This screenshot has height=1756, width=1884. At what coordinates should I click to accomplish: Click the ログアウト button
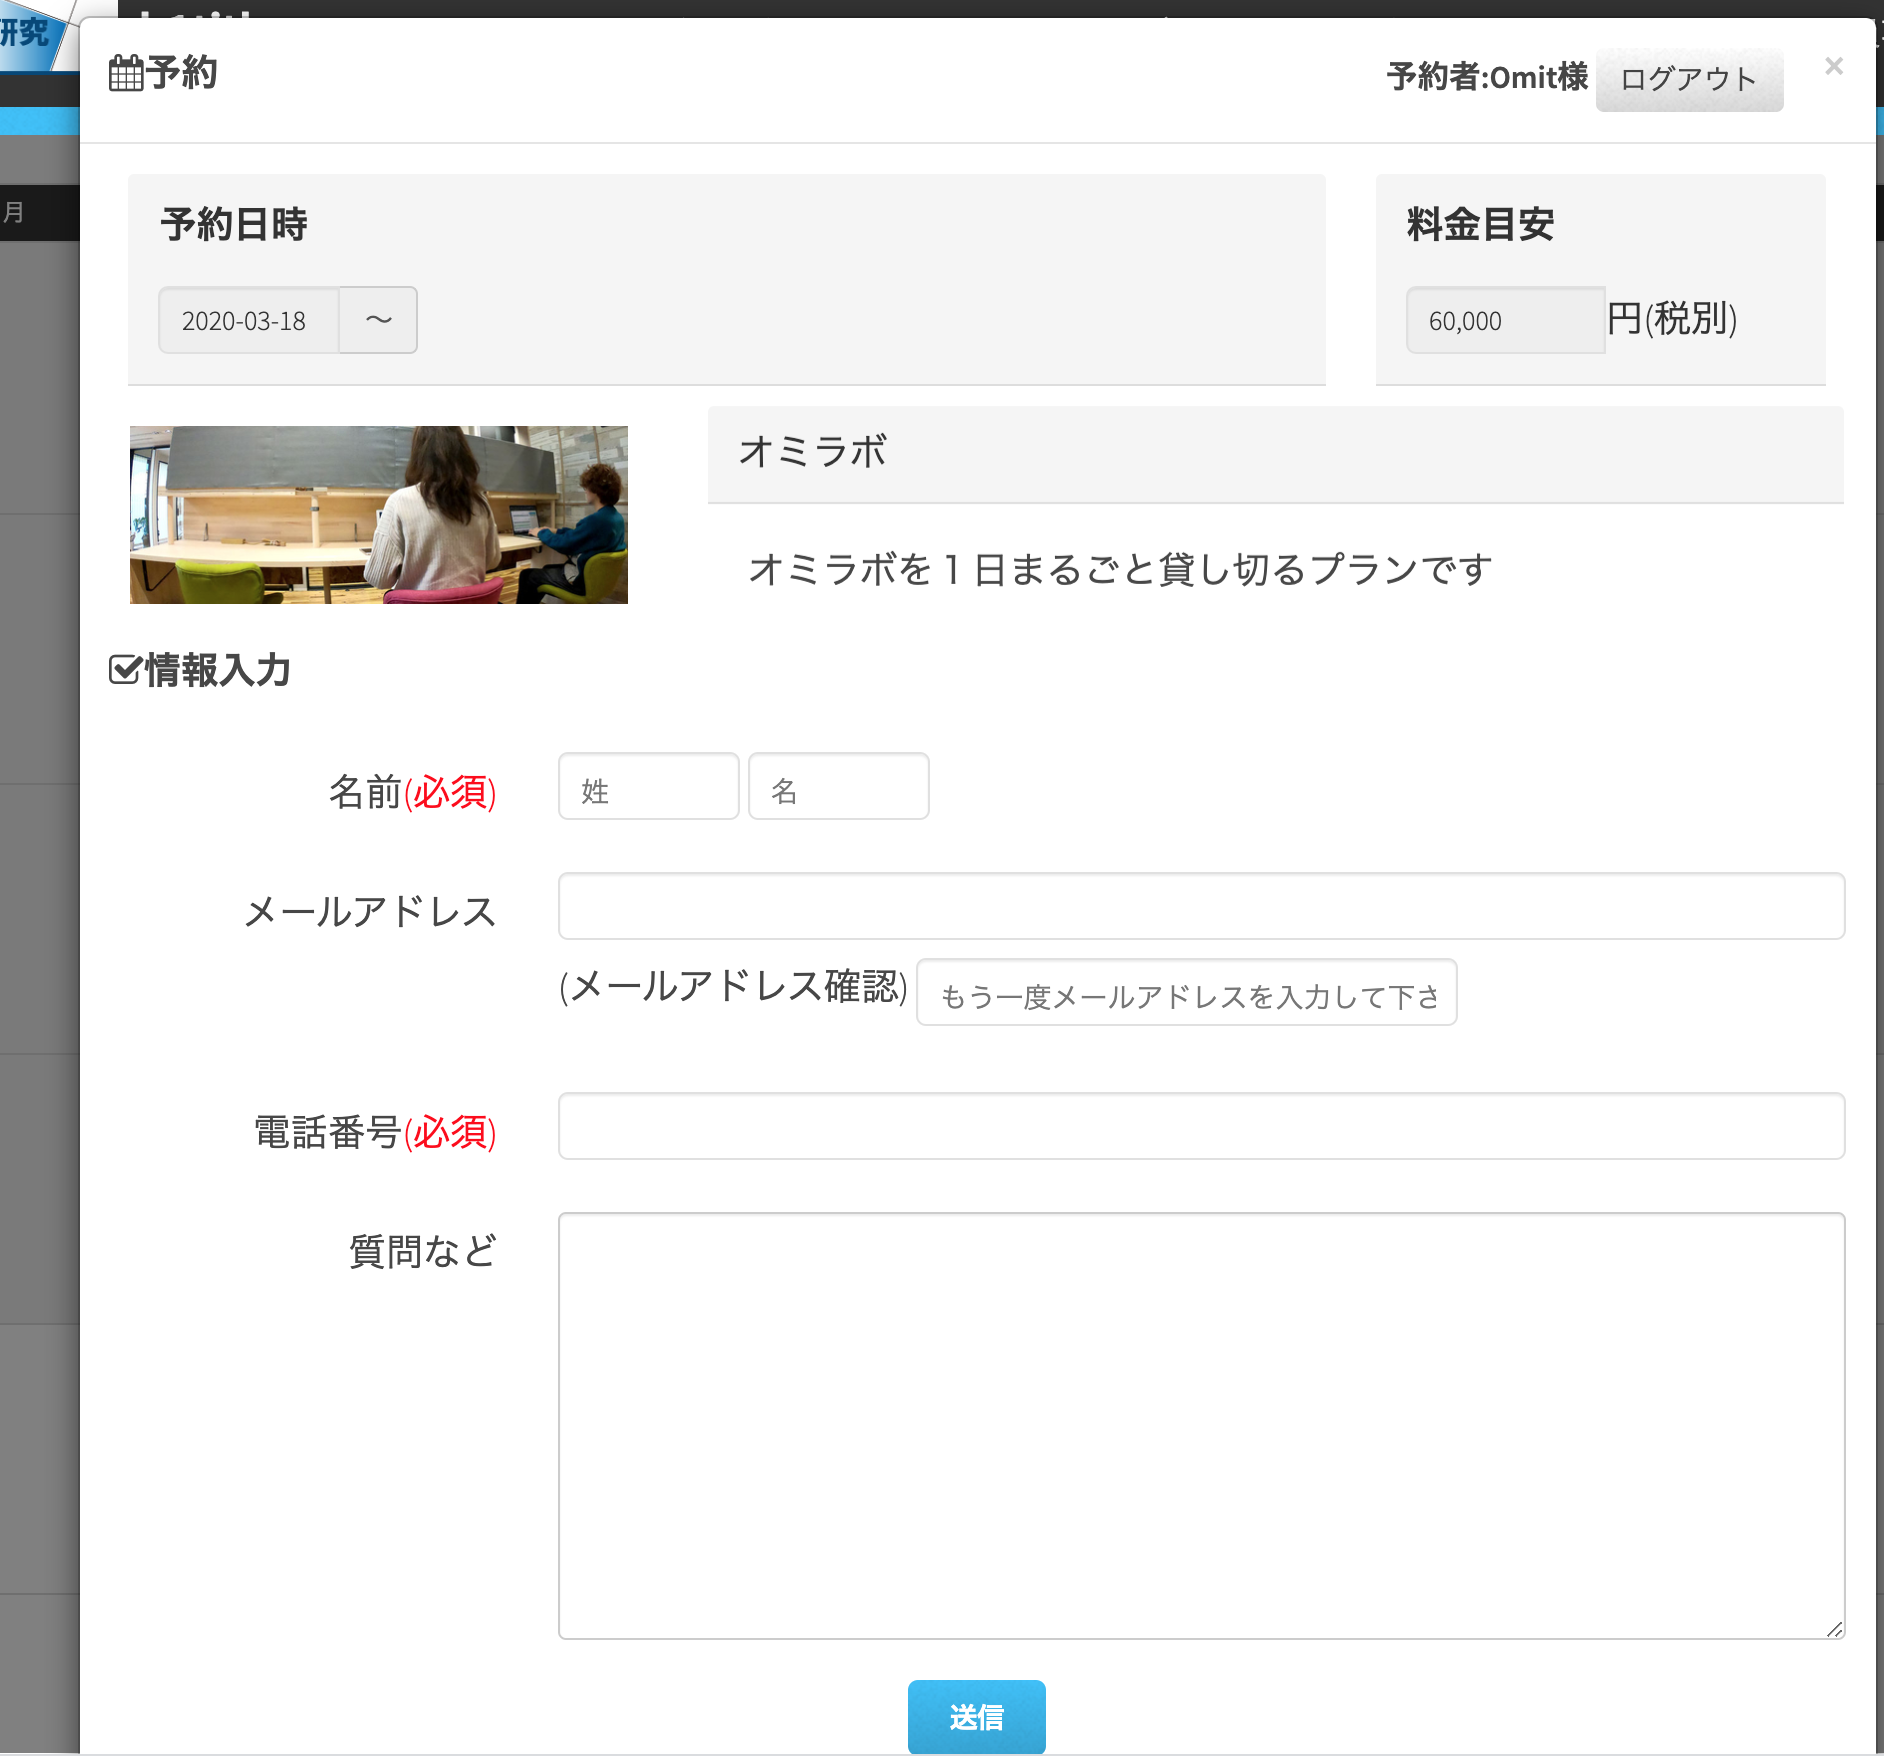[x=1688, y=79]
